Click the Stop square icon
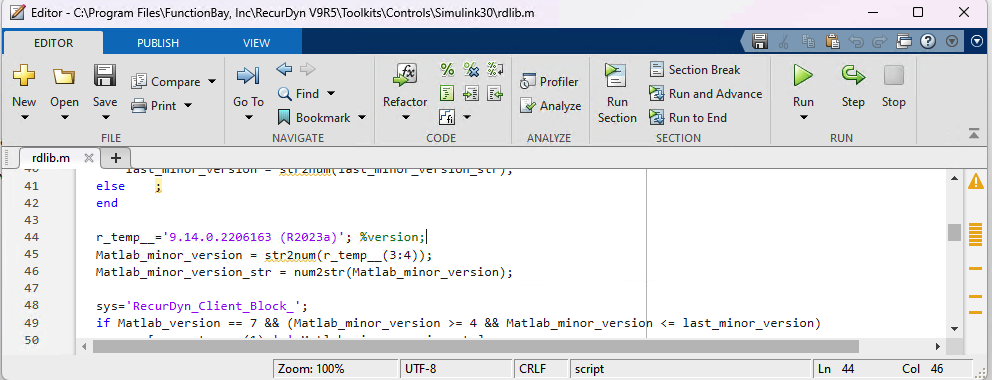The width and height of the screenshot is (992, 380). point(893,76)
